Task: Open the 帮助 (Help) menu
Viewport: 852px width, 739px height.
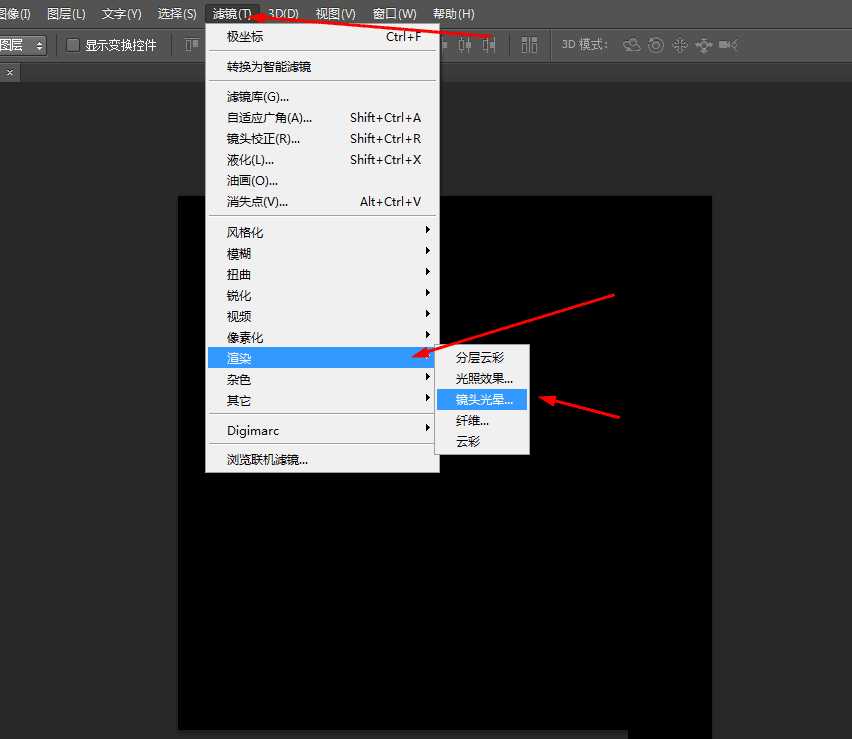Action: 454,13
